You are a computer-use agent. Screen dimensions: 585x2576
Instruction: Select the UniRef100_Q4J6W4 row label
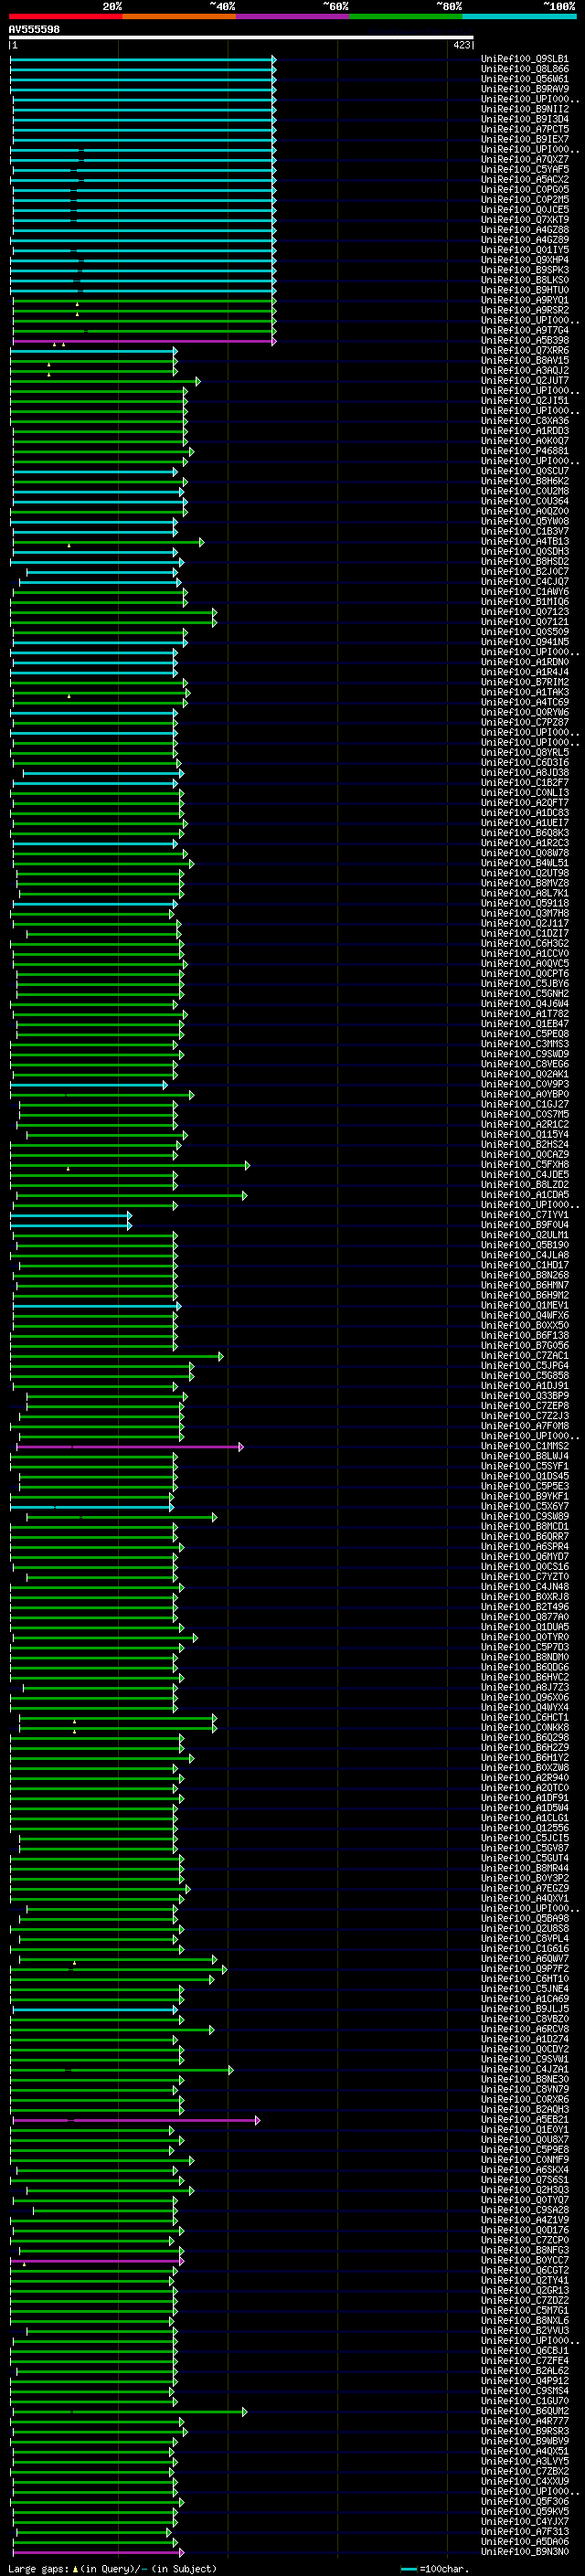coord(525,1003)
